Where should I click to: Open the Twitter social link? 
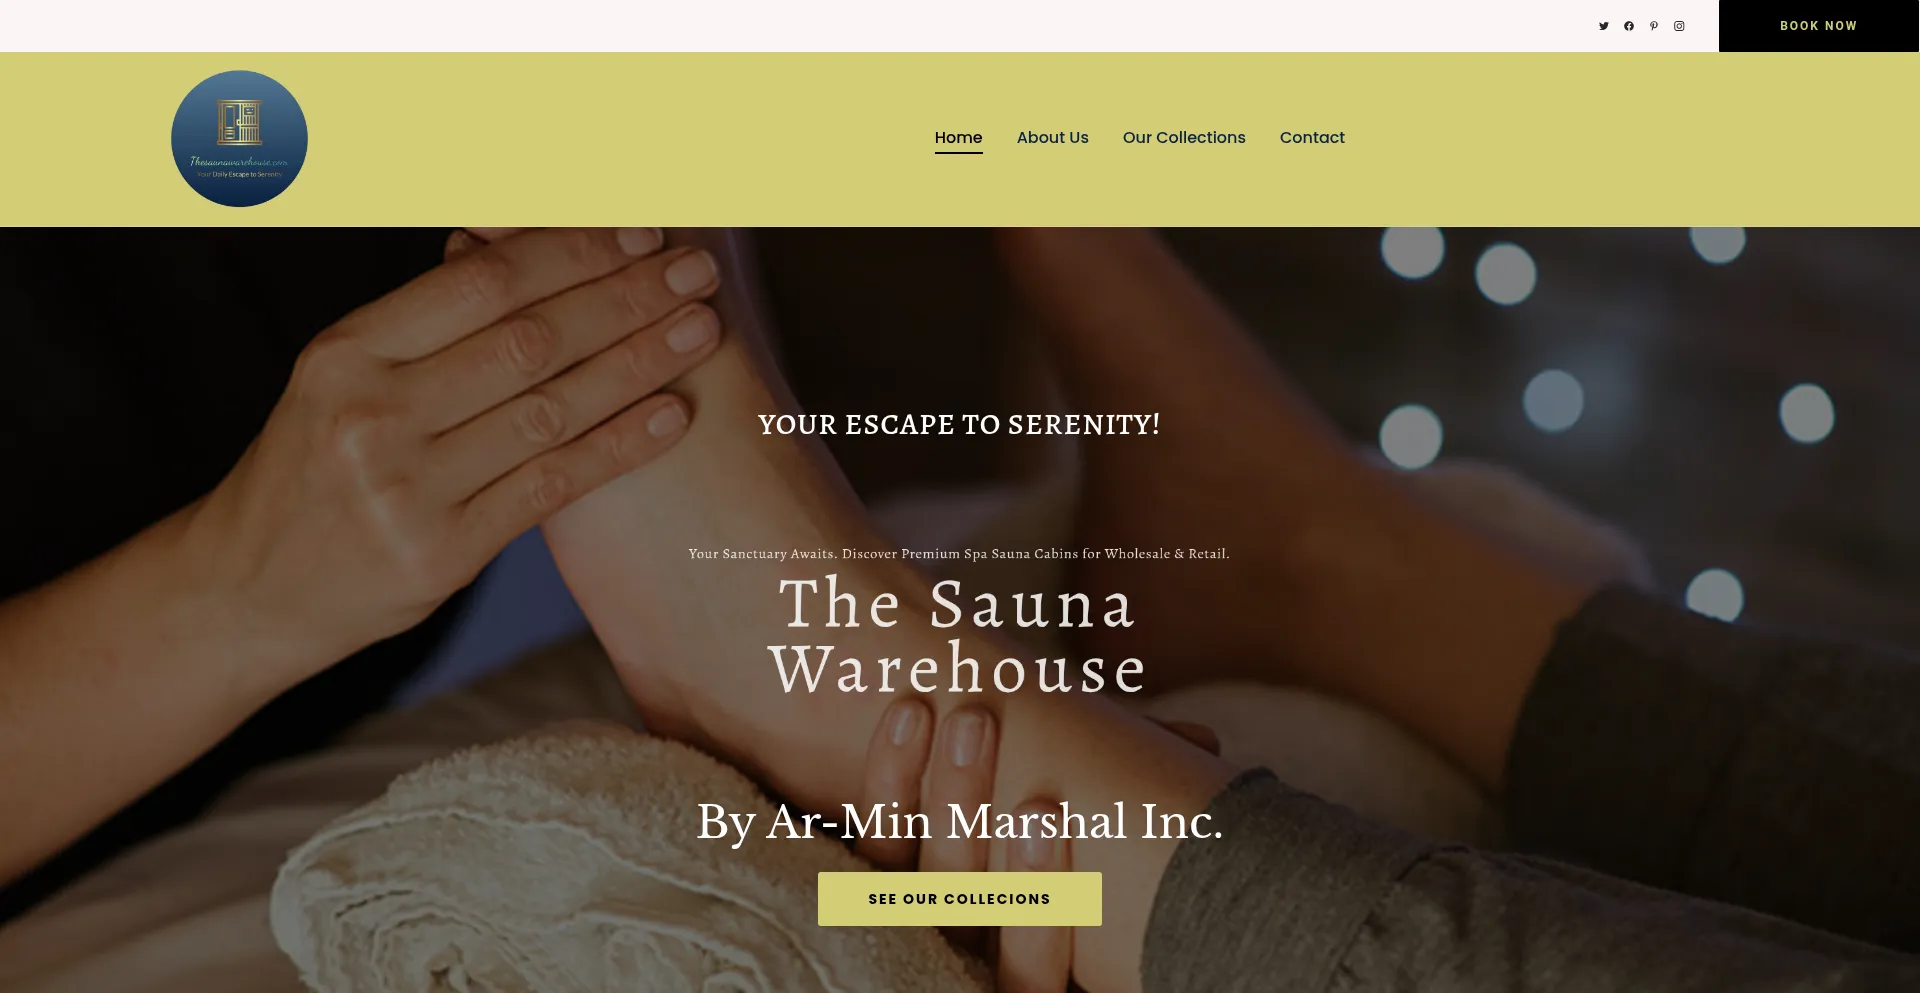coord(1603,26)
